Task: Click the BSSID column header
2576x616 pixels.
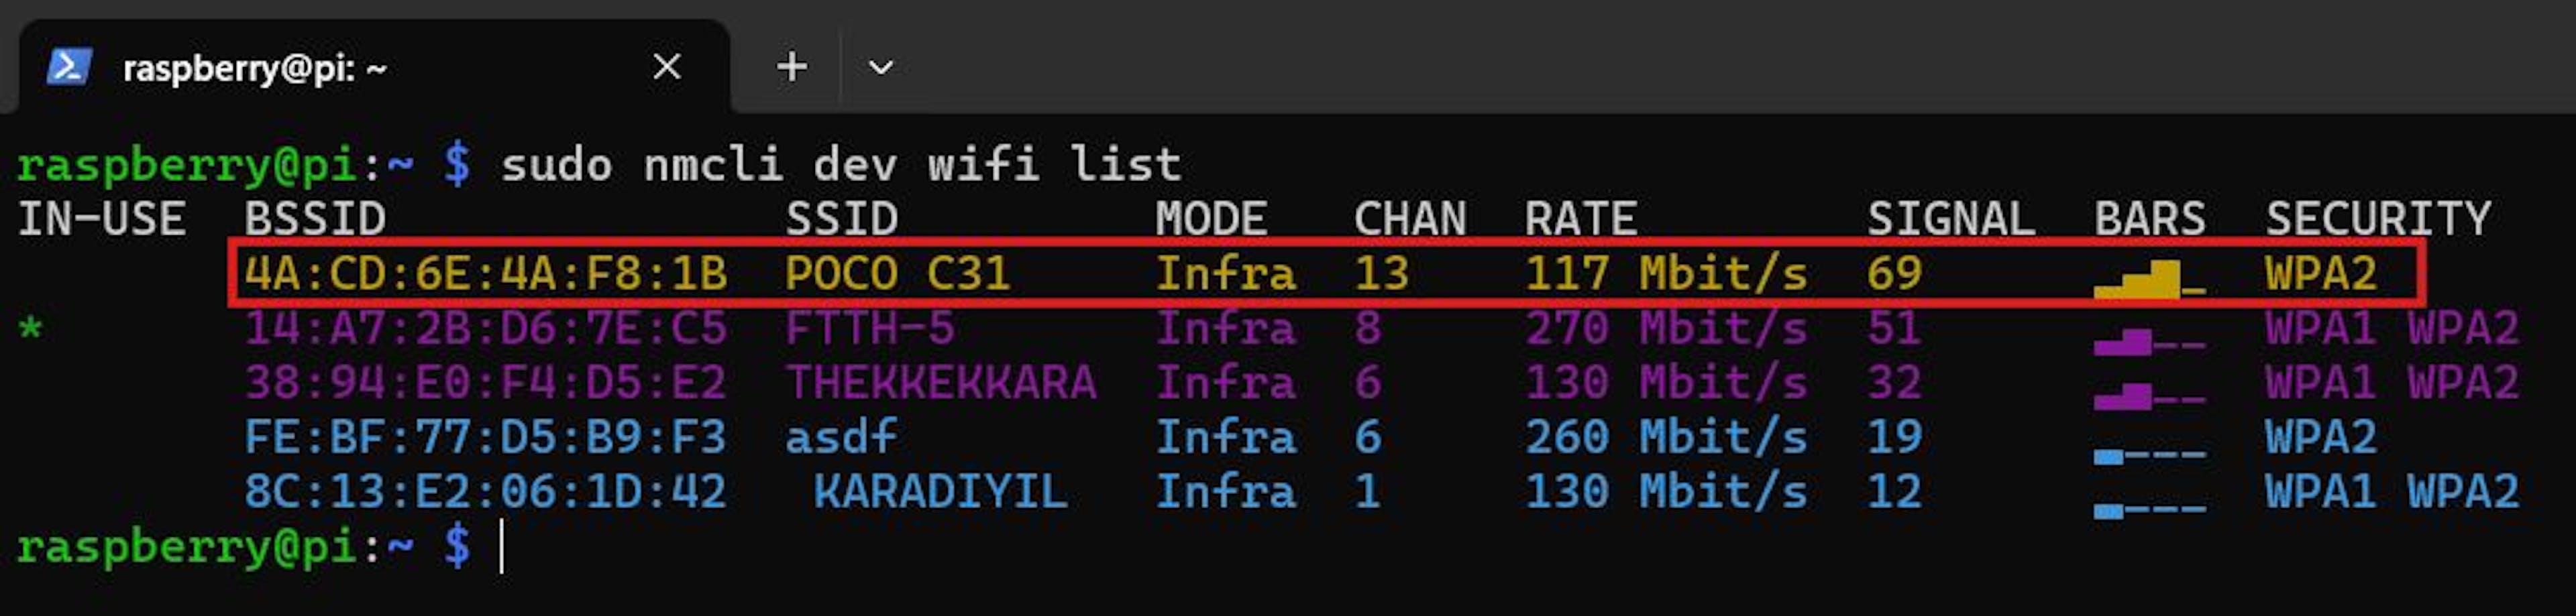Action: (315, 219)
